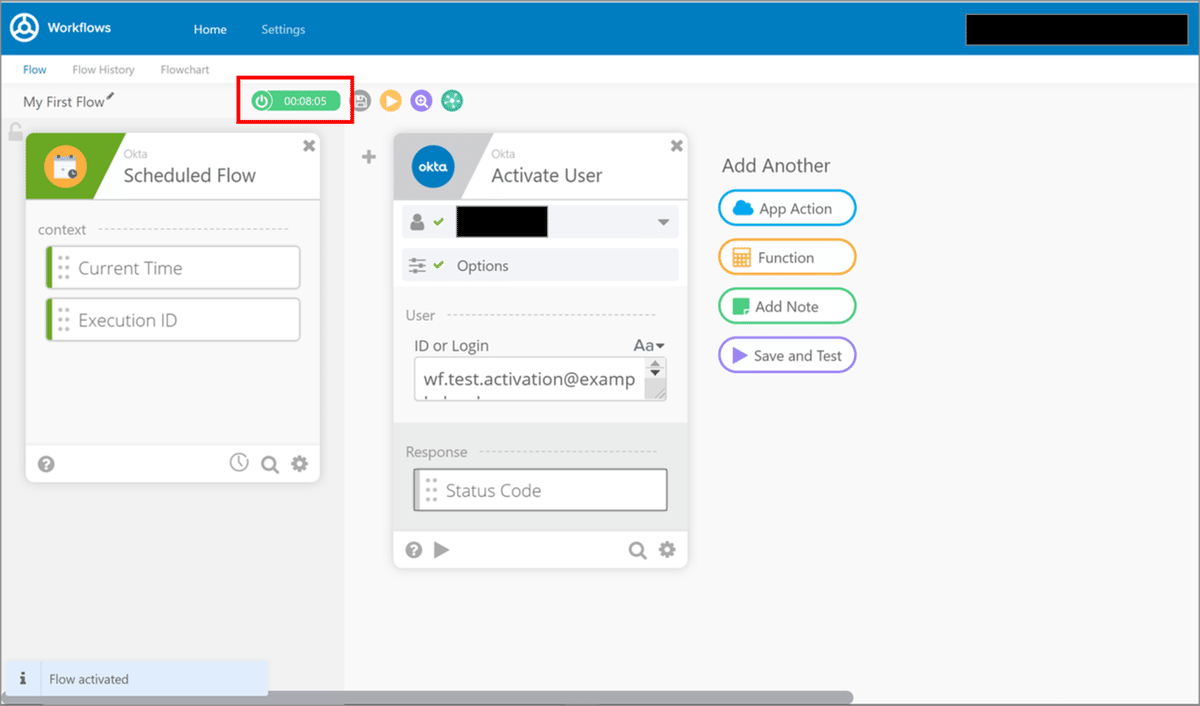Toggle the flow lock icon
Viewport: 1200px width, 706px height.
[x=15, y=131]
